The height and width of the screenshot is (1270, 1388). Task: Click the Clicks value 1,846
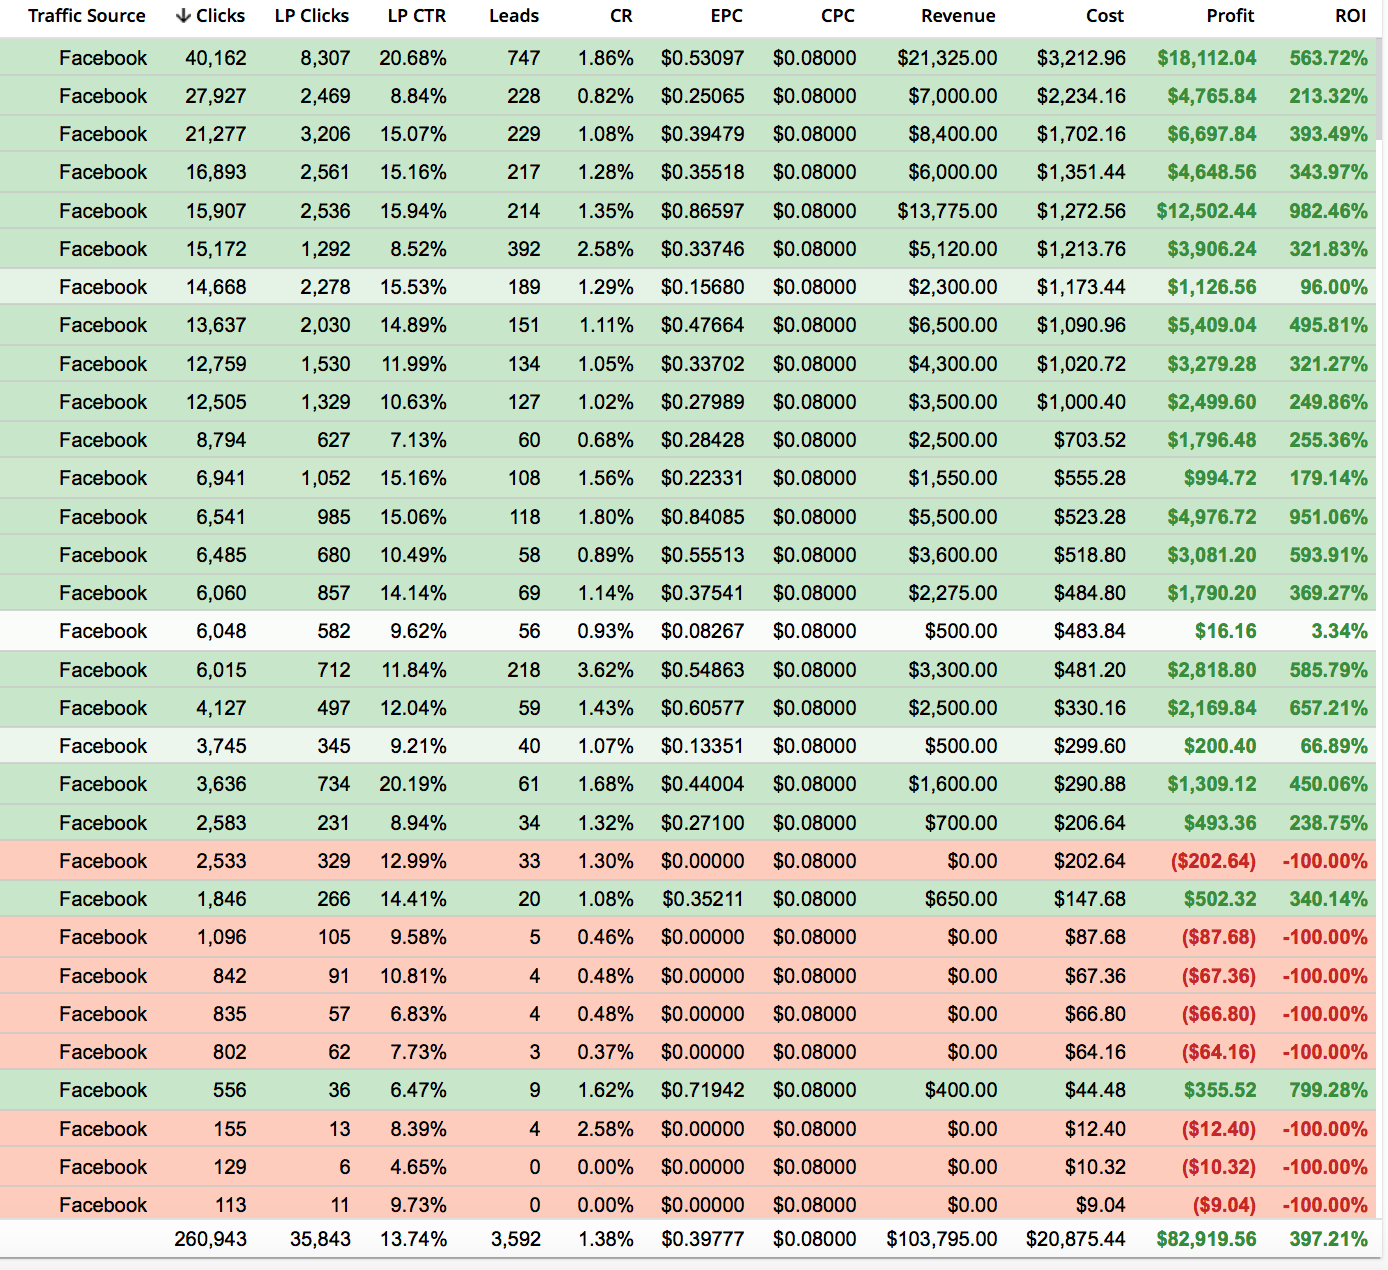point(221,899)
